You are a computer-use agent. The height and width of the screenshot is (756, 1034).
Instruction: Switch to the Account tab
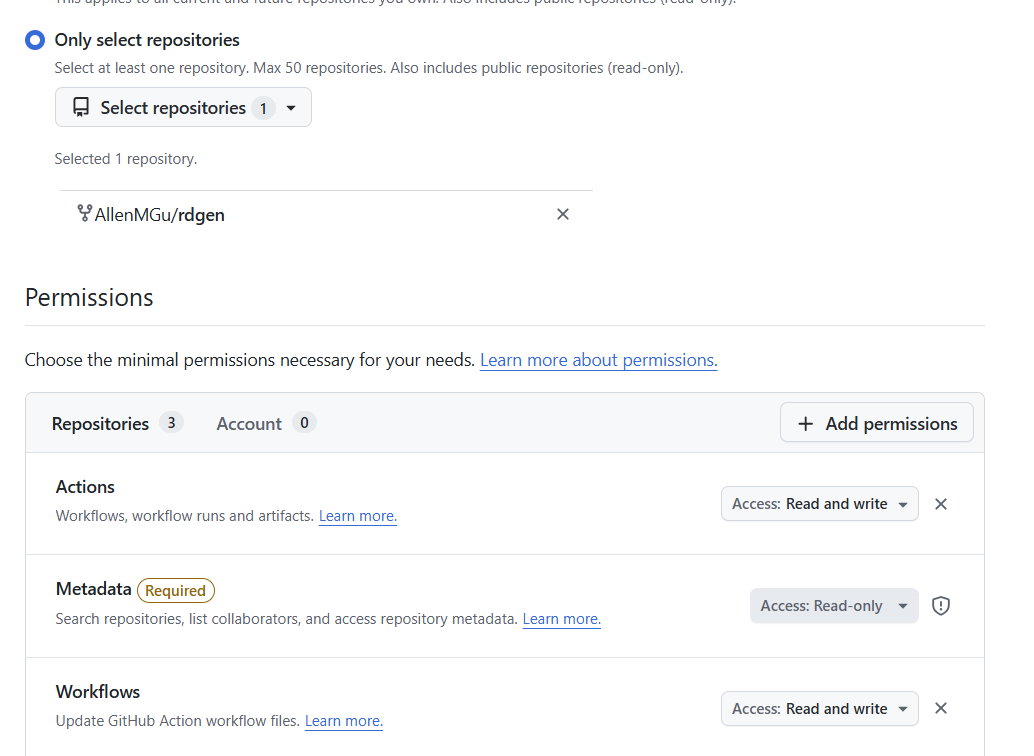pyautogui.click(x=265, y=423)
